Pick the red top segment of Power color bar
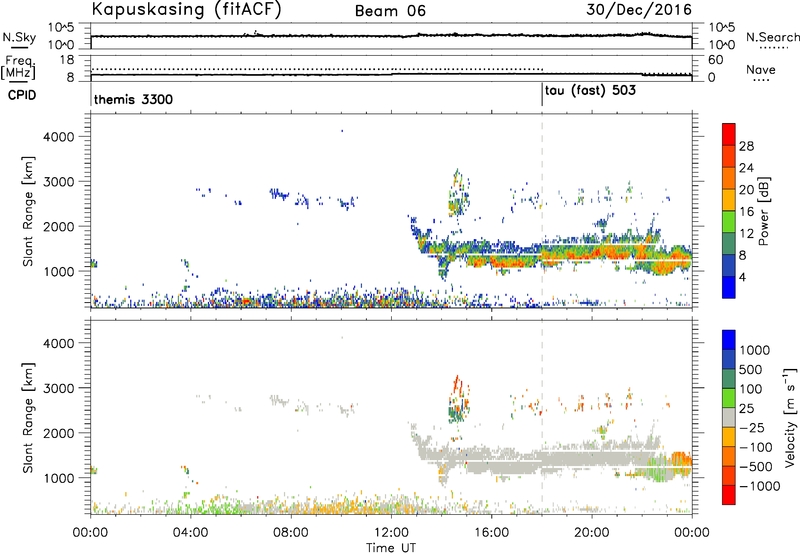The height and width of the screenshot is (554, 800). click(x=729, y=135)
